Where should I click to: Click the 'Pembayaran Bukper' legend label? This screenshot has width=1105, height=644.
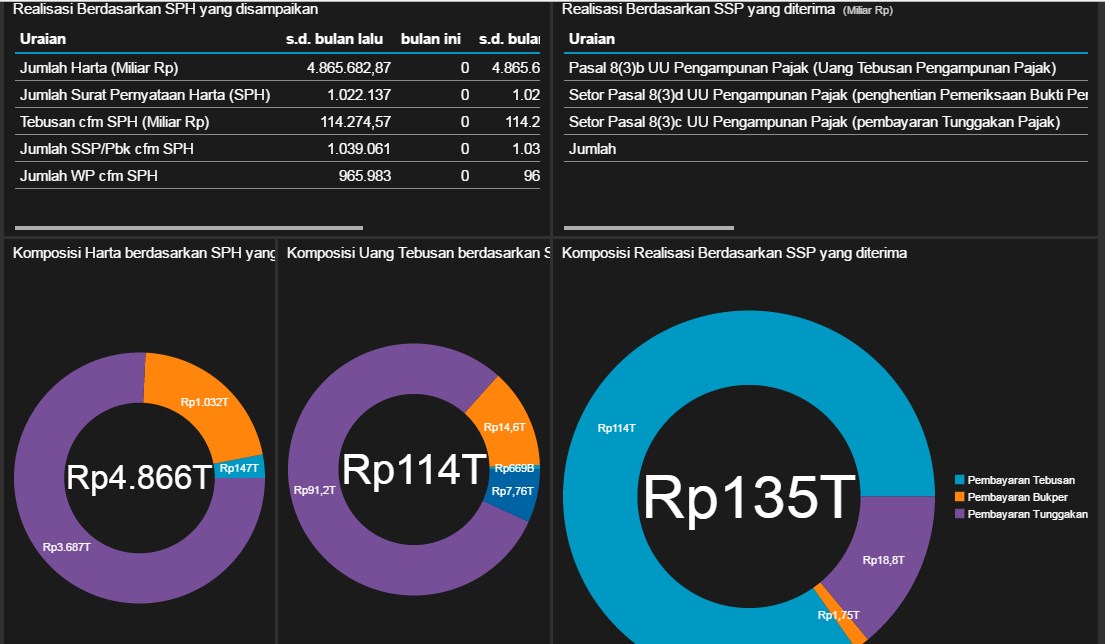click(x=1018, y=497)
